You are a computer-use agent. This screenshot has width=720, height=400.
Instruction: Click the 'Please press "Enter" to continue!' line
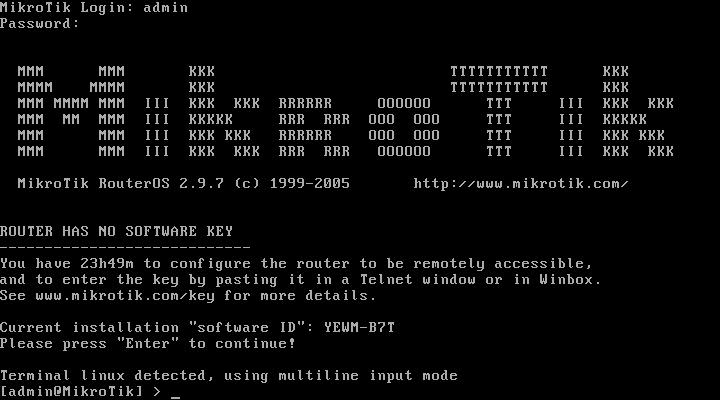[x=148, y=344]
